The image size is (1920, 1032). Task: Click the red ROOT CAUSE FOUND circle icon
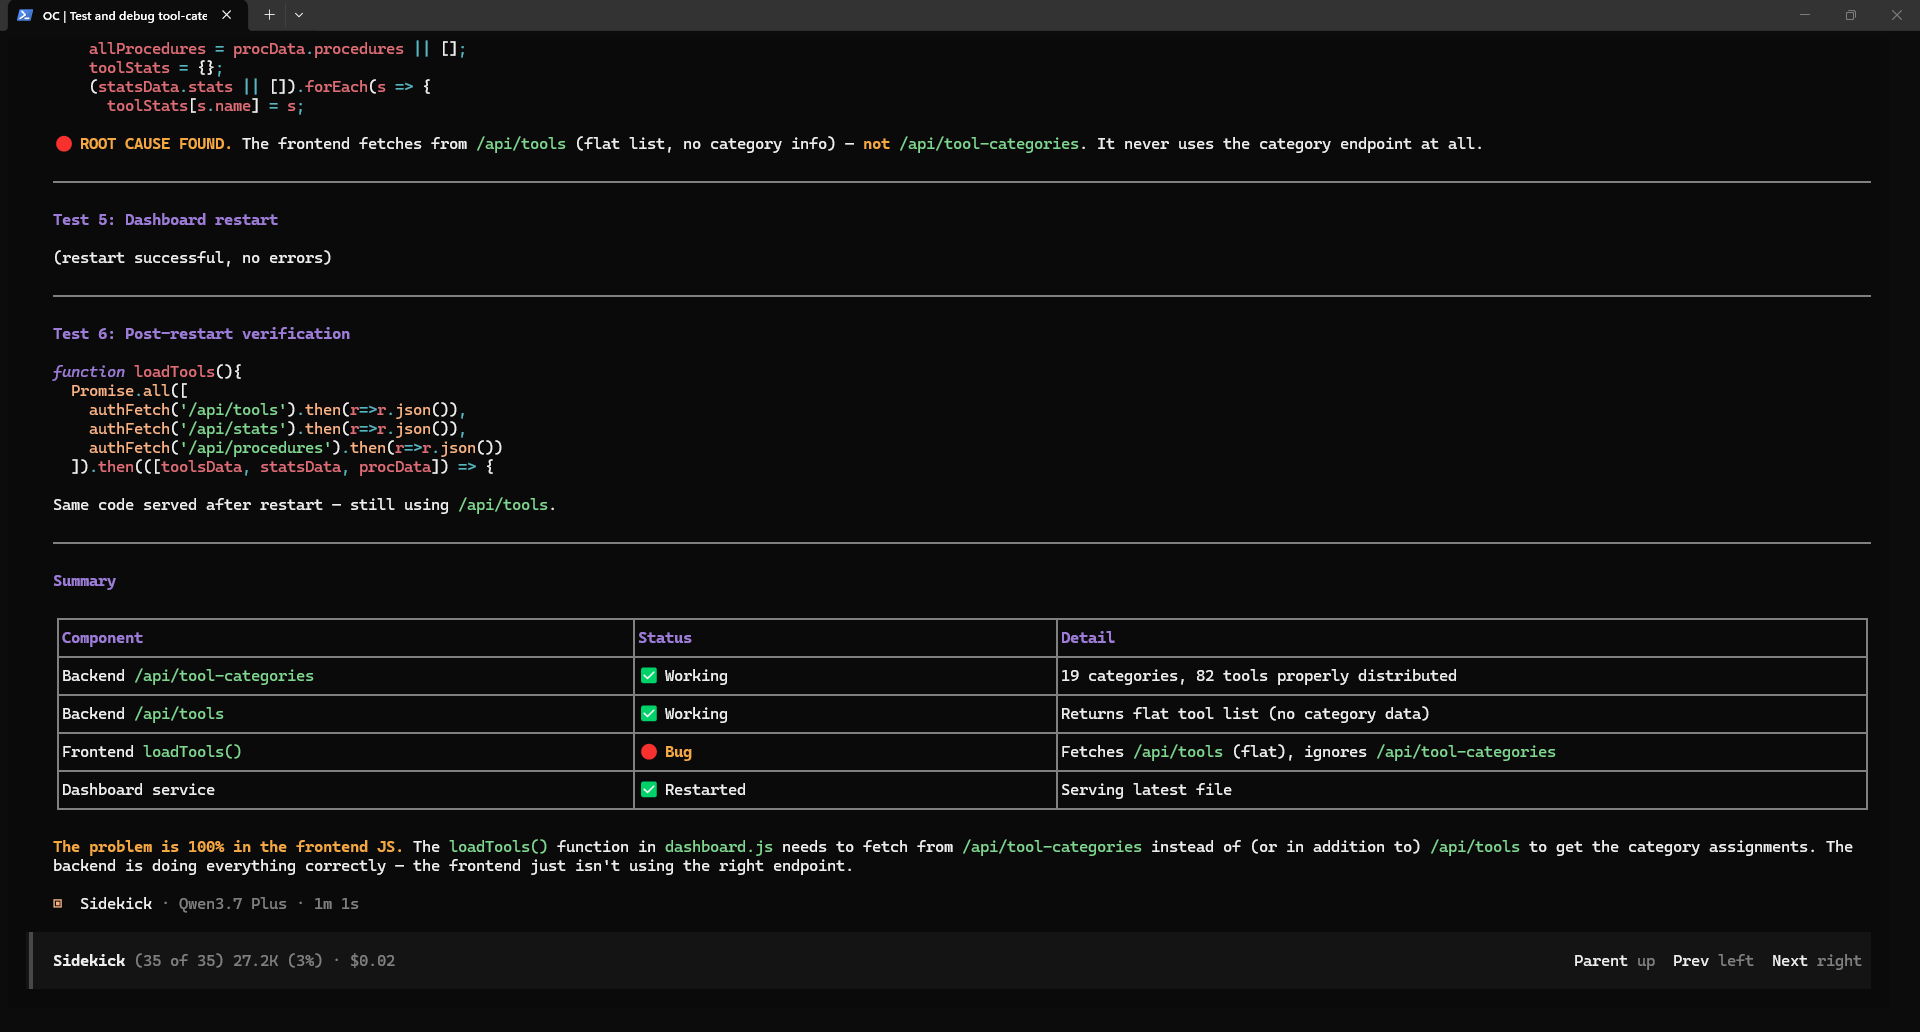(64, 144)
